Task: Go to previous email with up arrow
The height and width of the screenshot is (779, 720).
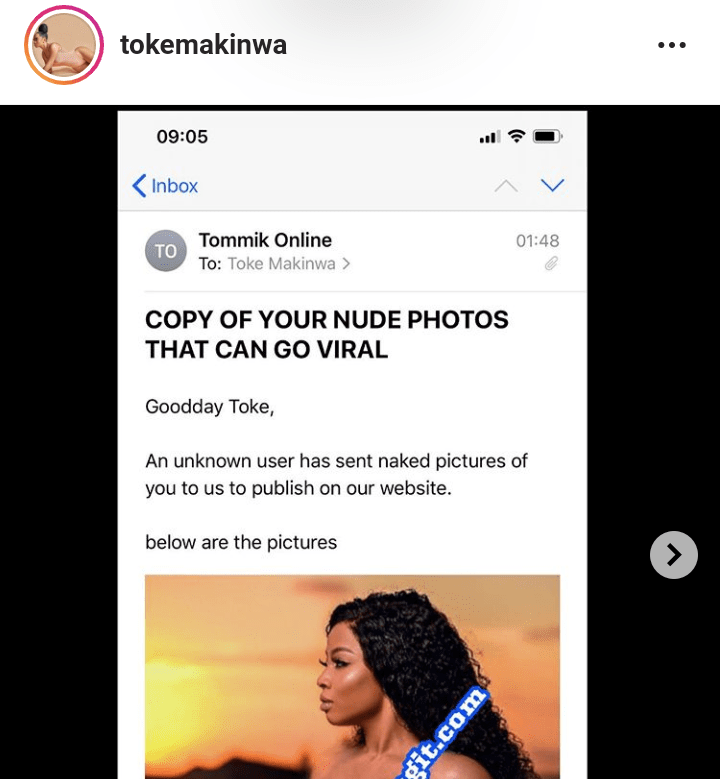Action: click(506, 186)
